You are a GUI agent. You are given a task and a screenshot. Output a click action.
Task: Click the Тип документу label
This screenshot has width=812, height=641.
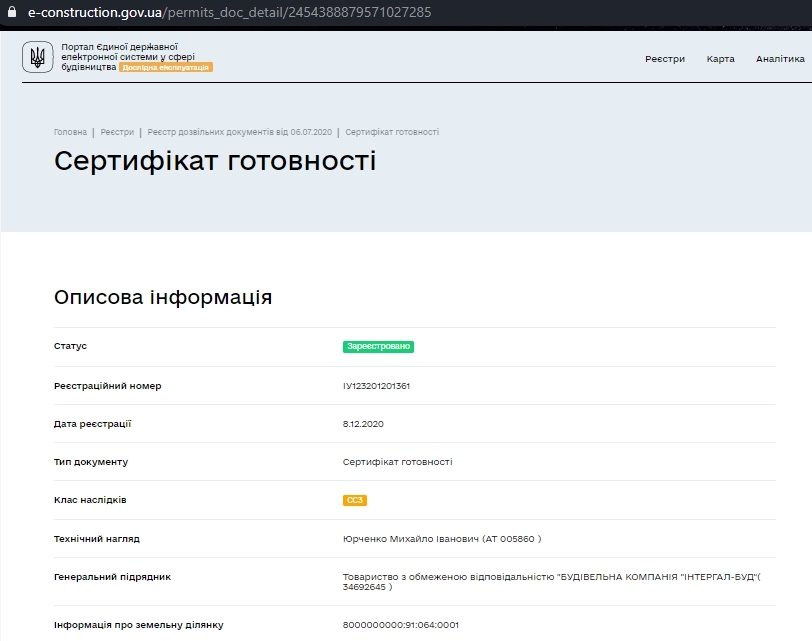tap(91, 462)
